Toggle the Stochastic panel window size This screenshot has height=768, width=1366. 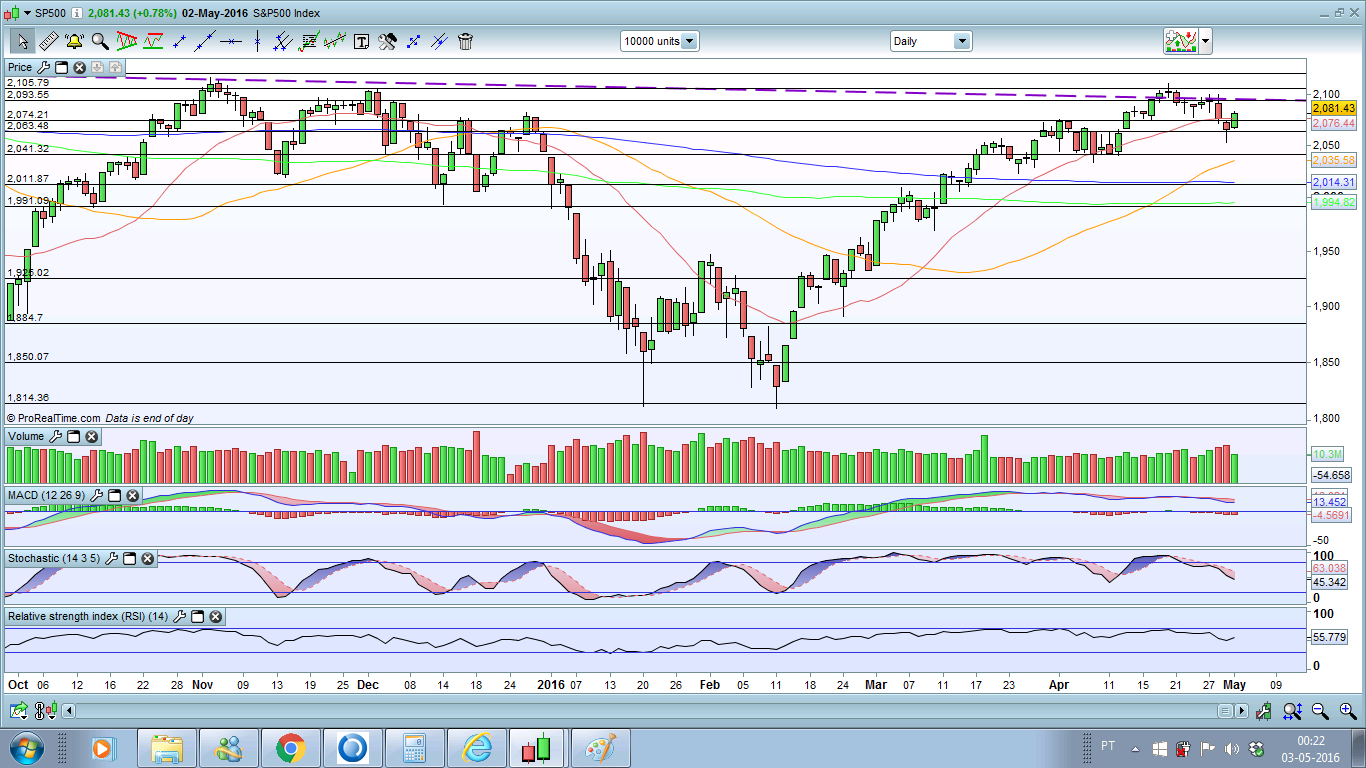(x=129, y=558)
